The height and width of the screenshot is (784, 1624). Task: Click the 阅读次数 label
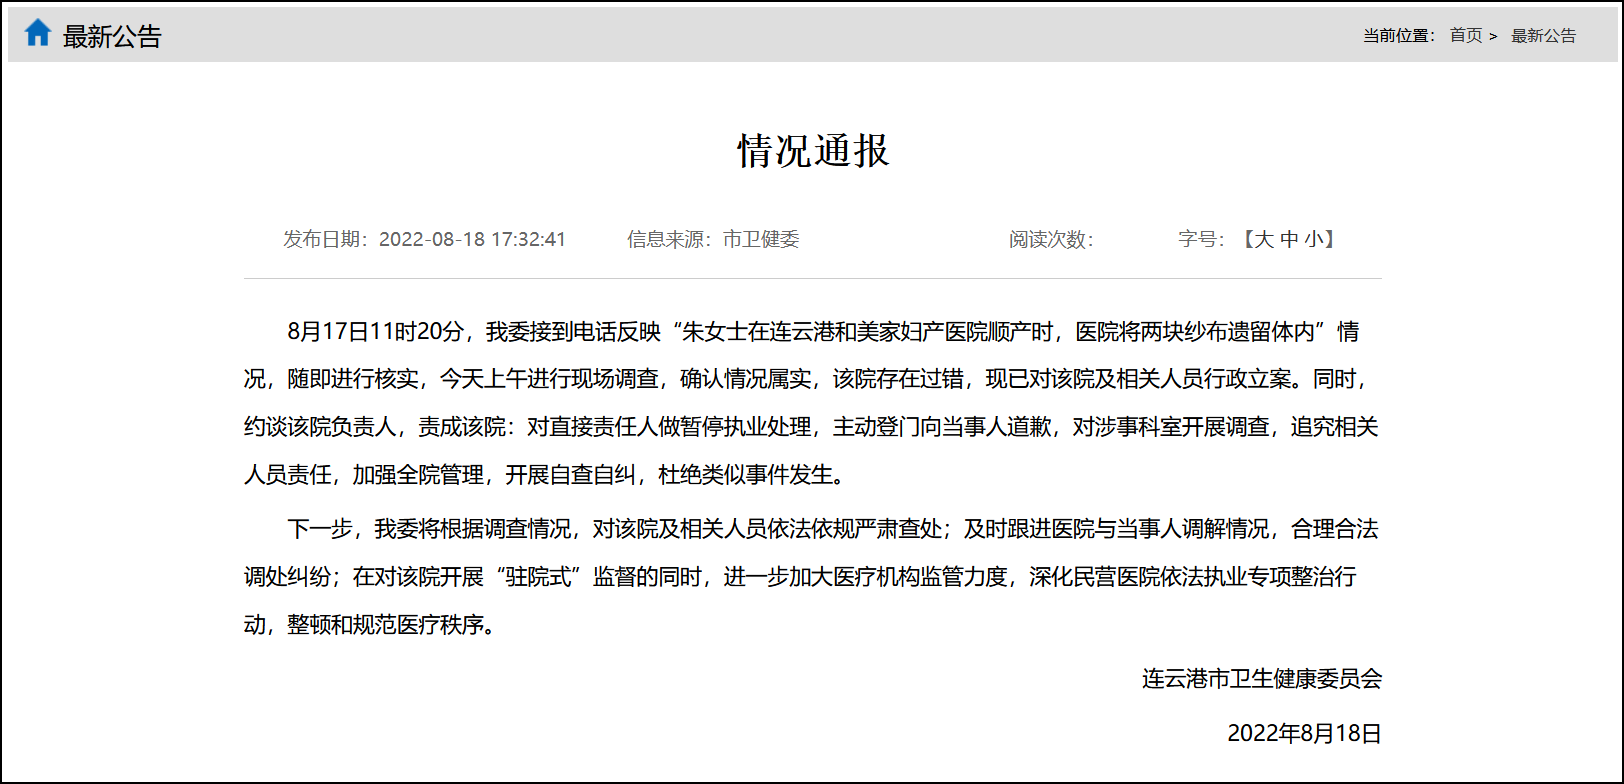click(1051, 239)
